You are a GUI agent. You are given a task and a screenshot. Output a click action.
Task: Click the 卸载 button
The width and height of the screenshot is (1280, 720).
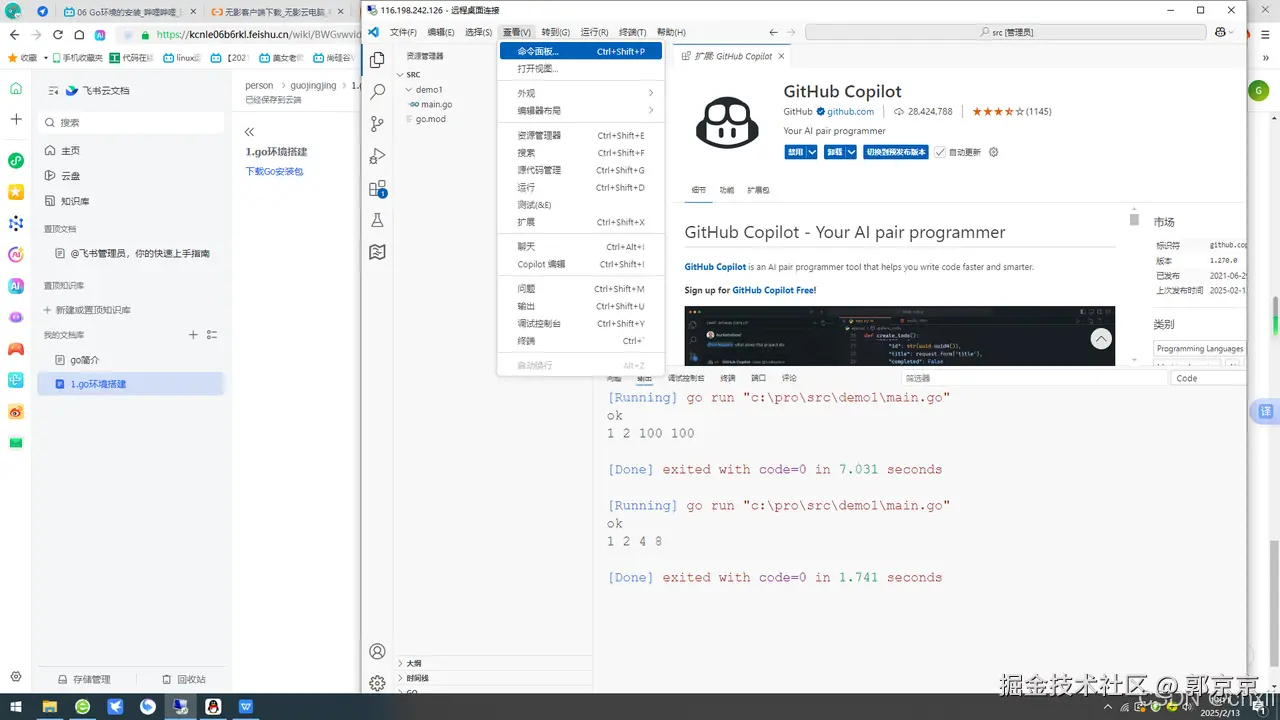834,152
